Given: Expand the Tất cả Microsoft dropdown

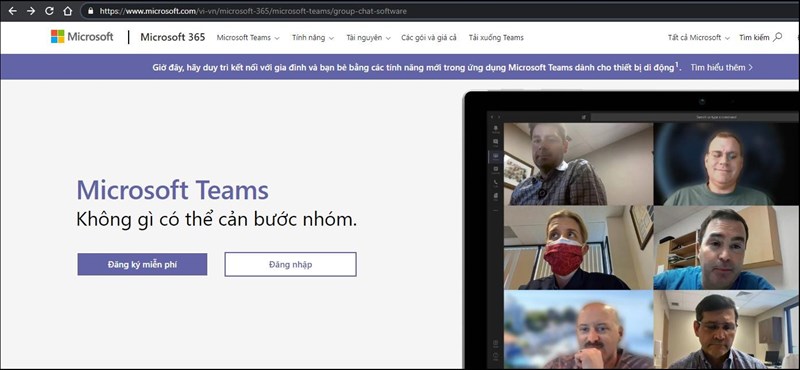Looking at the screenshot, I should pos(698,38).
